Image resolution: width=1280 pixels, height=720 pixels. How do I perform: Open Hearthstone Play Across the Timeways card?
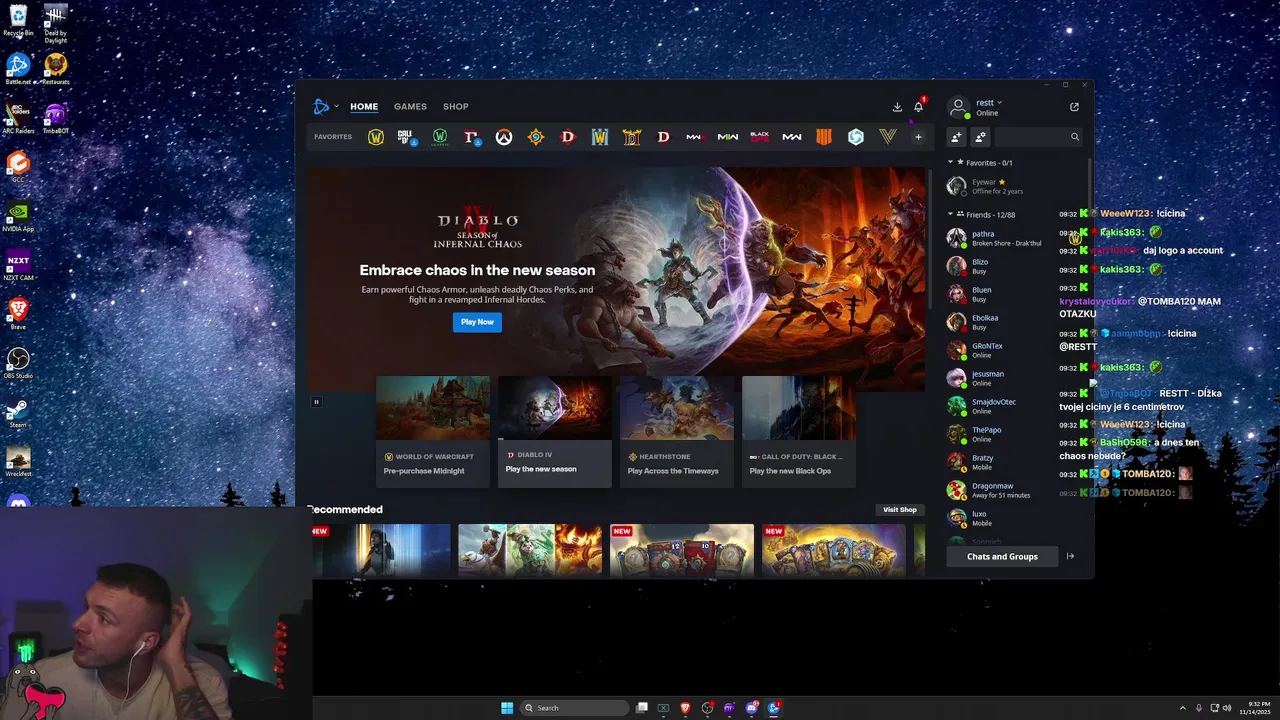[677, 432]
